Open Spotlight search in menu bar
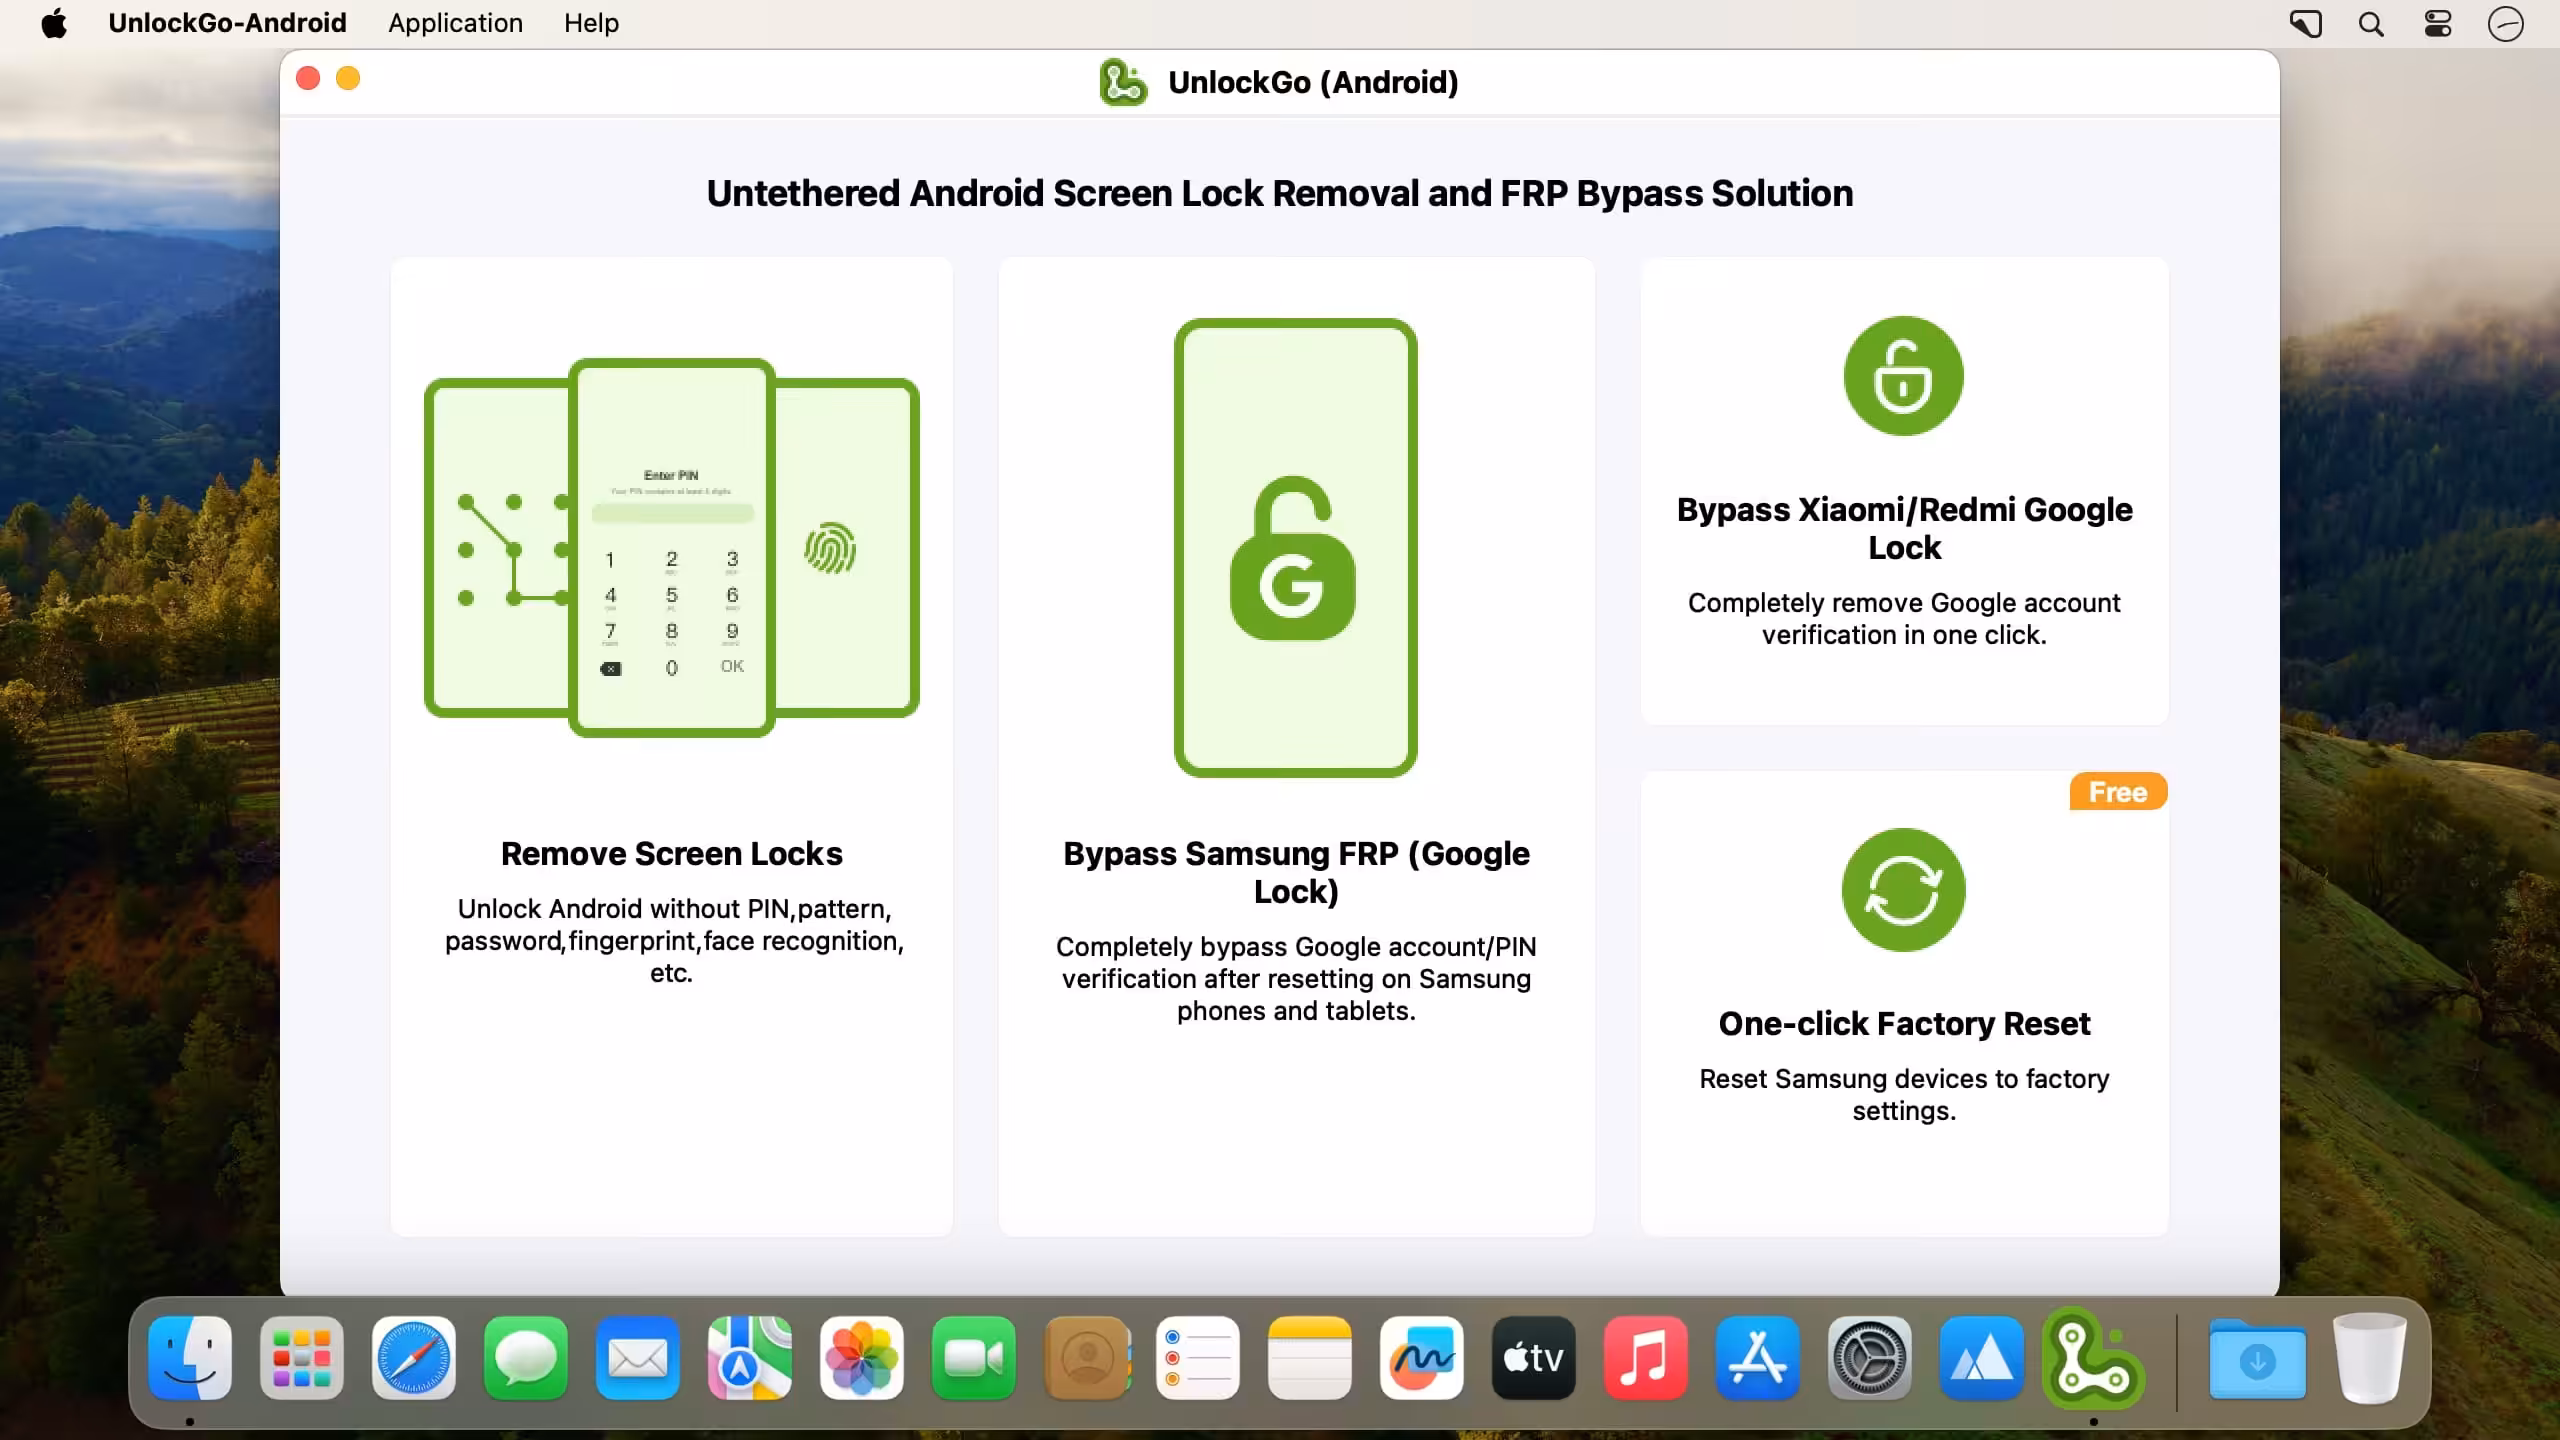The image size is (2560, 1440). coord(2371,24)
